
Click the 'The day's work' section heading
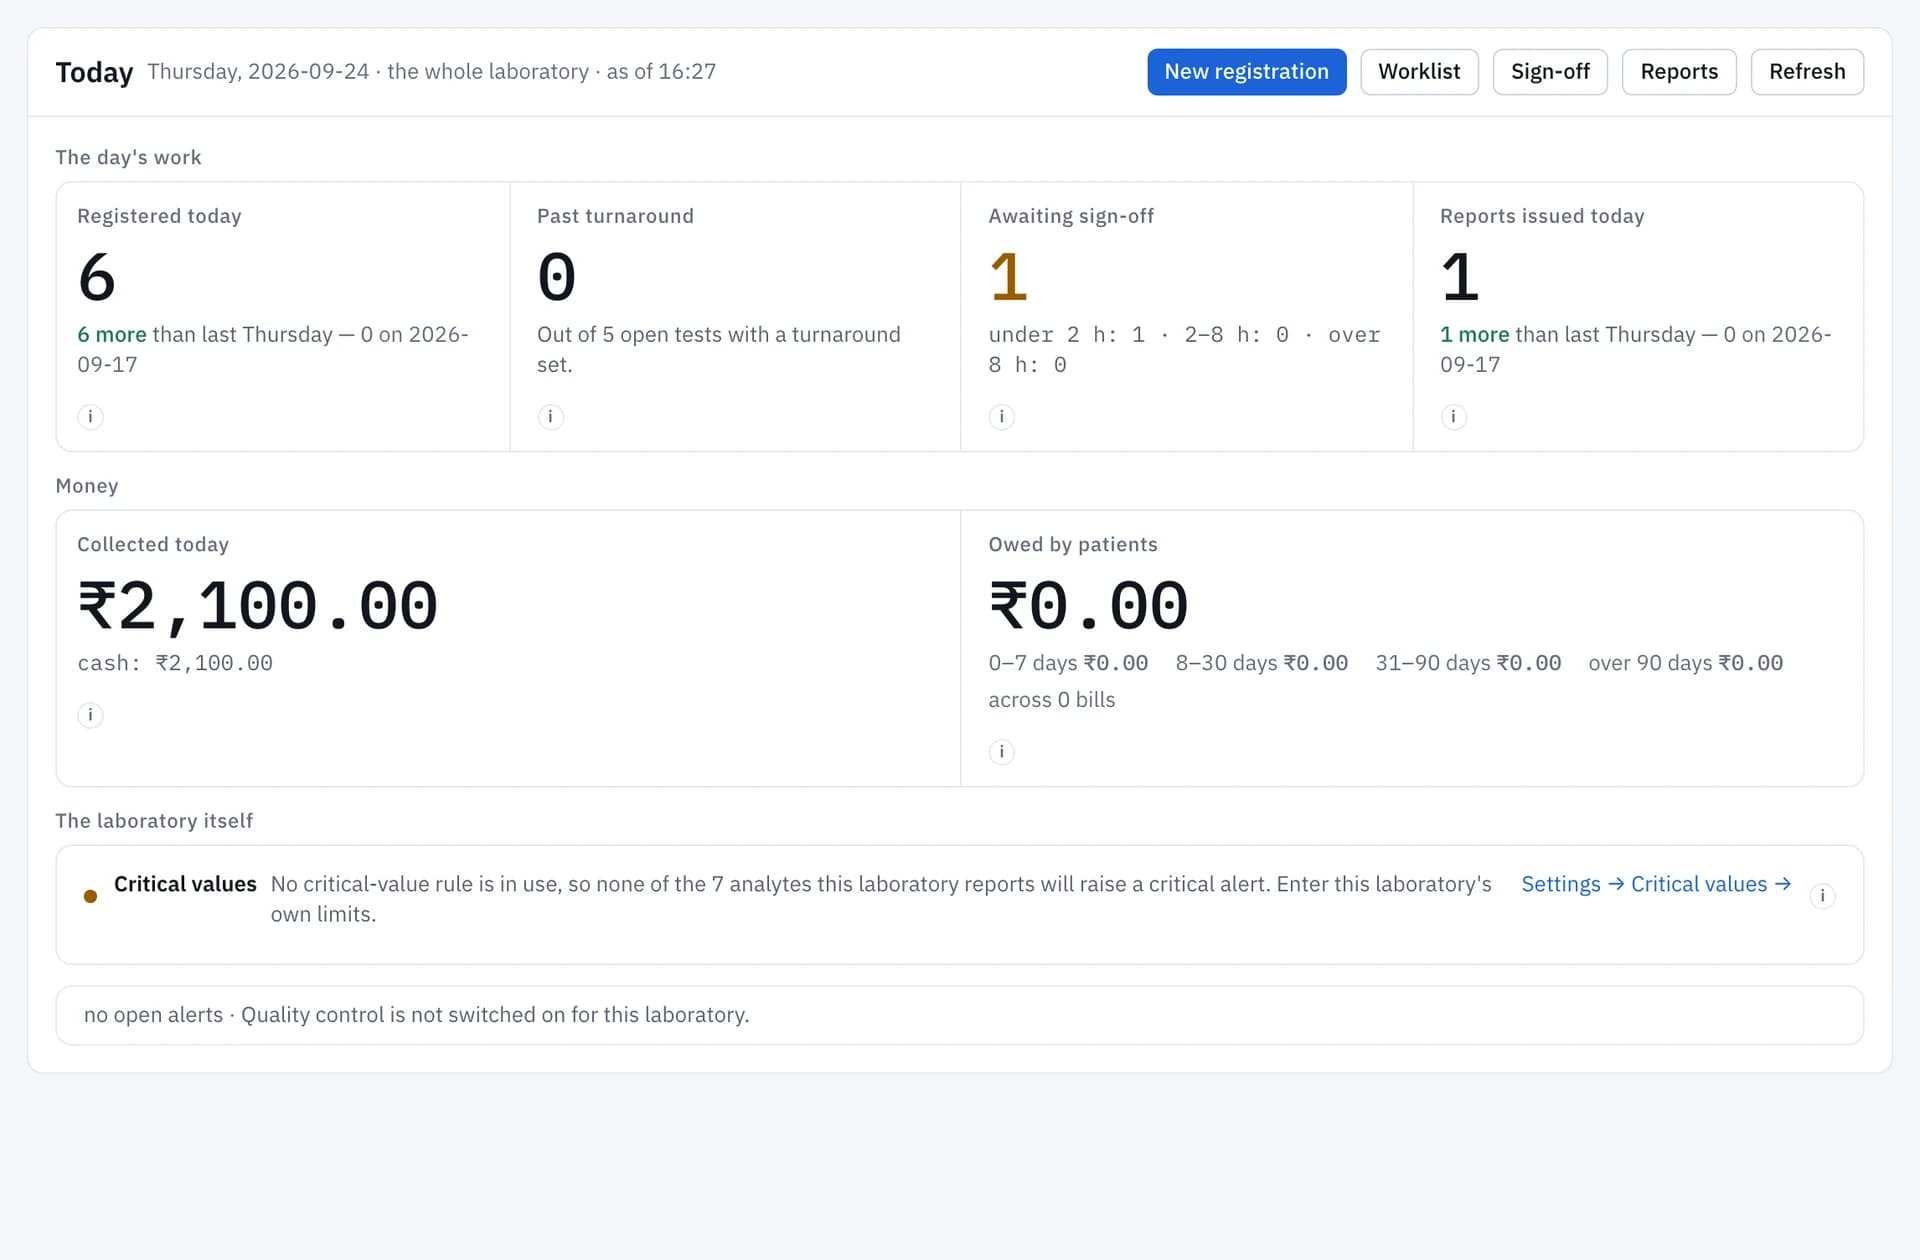pyautogui.click(x=128, y=157)
